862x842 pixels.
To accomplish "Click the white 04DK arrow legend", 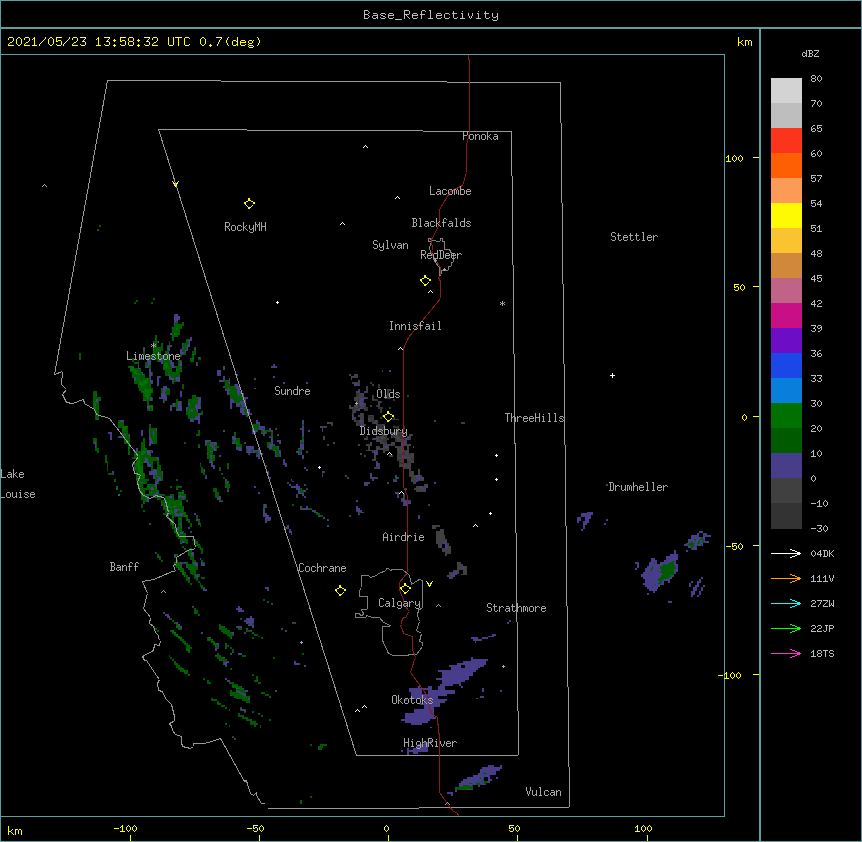I will [x=786, y=553].
